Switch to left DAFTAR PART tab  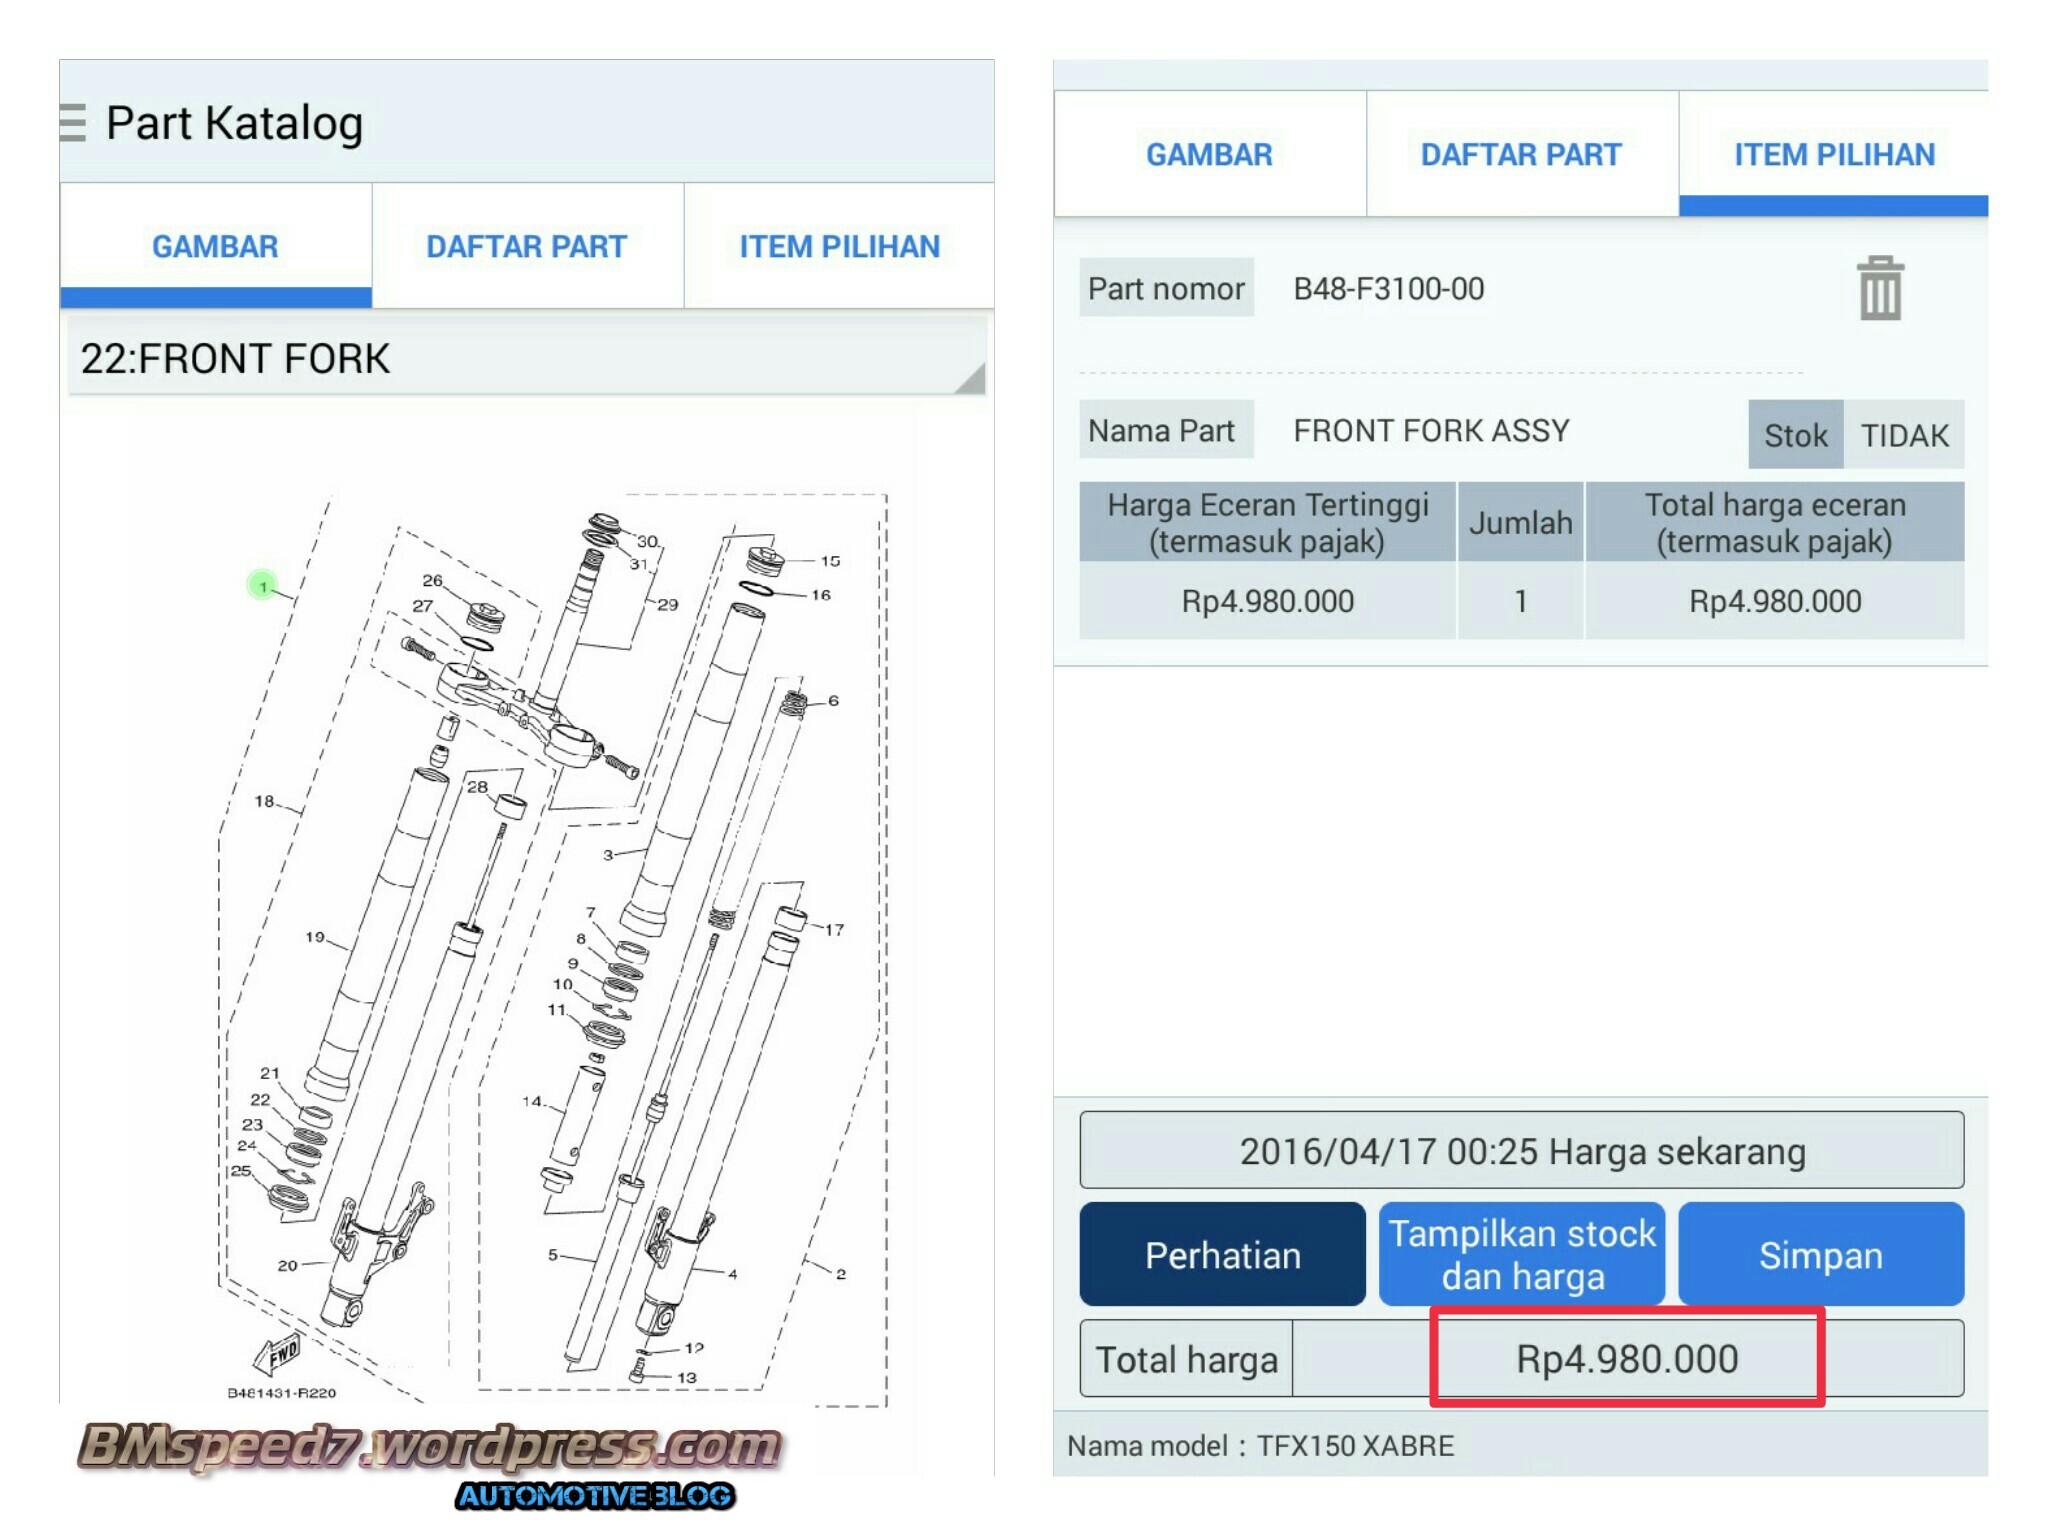[527, 247]
